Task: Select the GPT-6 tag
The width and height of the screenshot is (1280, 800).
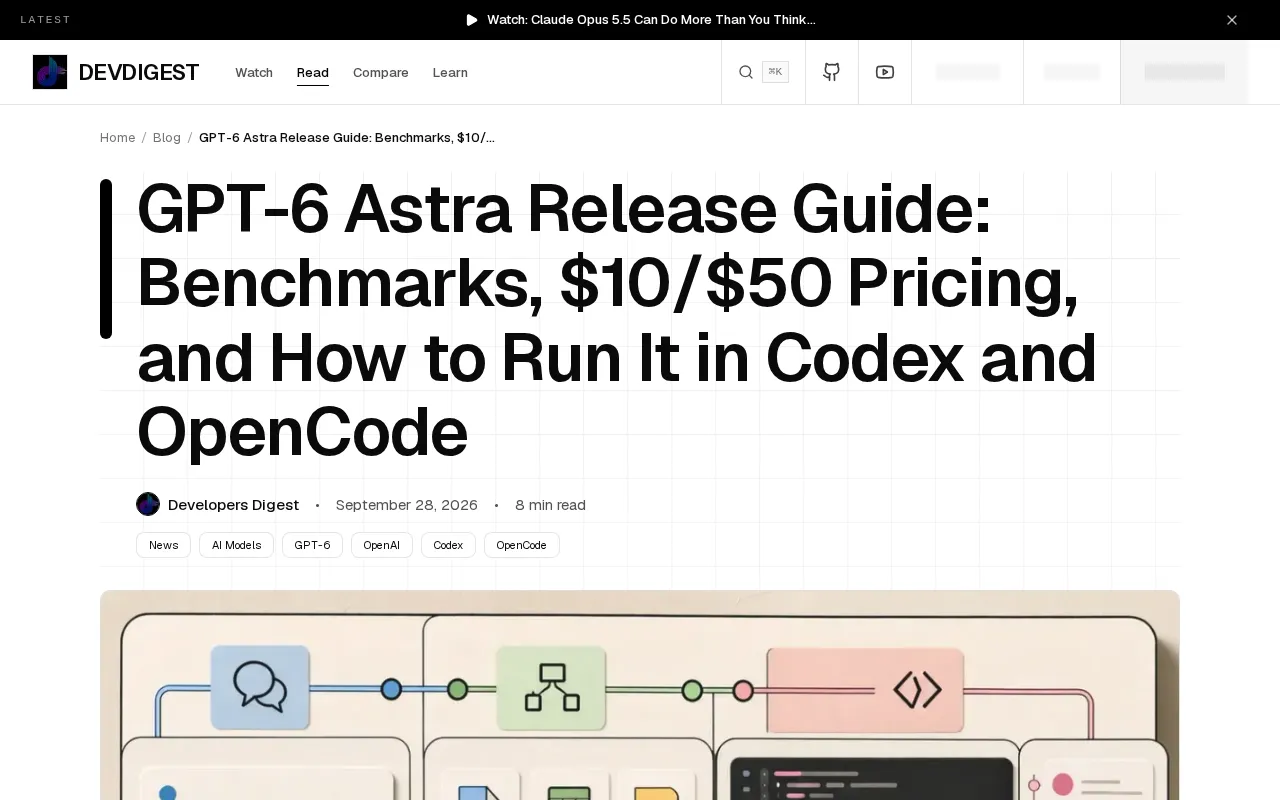Action: (312, 545)
